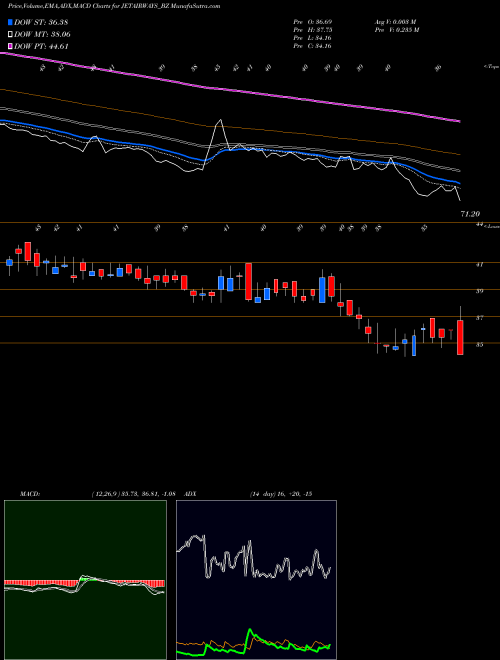Open the green MACD chart panel
The image size is (500, 660).
click(85, 580)
